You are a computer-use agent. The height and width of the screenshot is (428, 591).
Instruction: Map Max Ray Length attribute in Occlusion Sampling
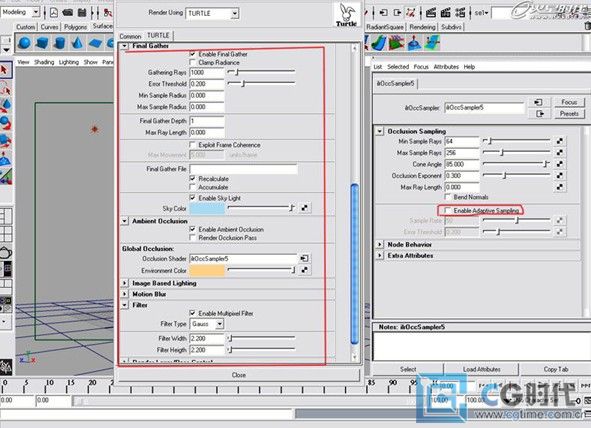click(560, 187)
